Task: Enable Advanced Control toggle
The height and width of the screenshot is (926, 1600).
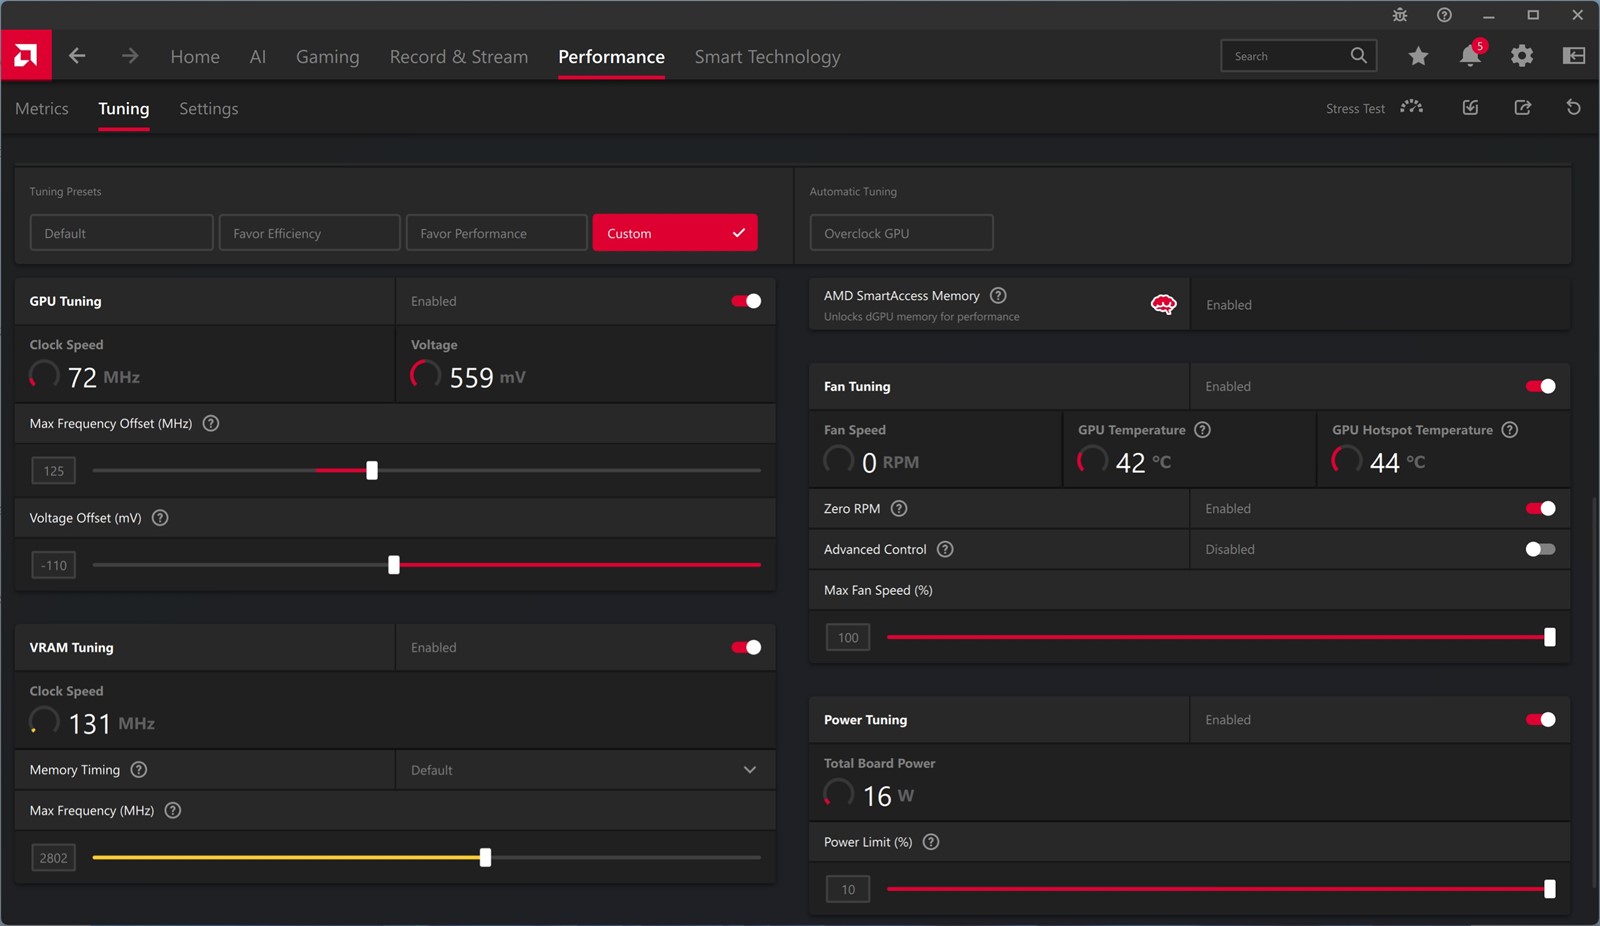Action: pyautogui.click(x=1540, y=549)
